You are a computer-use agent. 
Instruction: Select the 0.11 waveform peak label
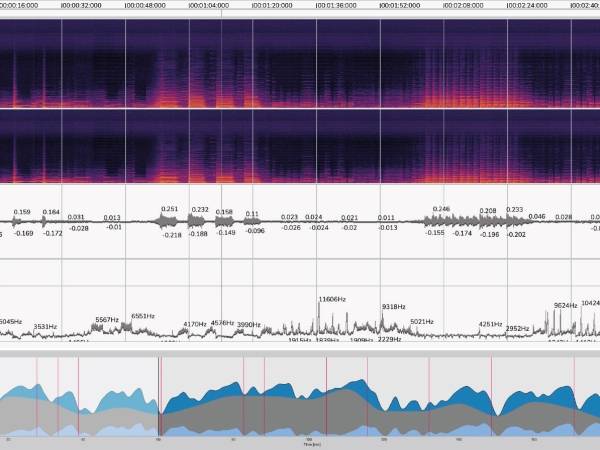click(252, 214)
